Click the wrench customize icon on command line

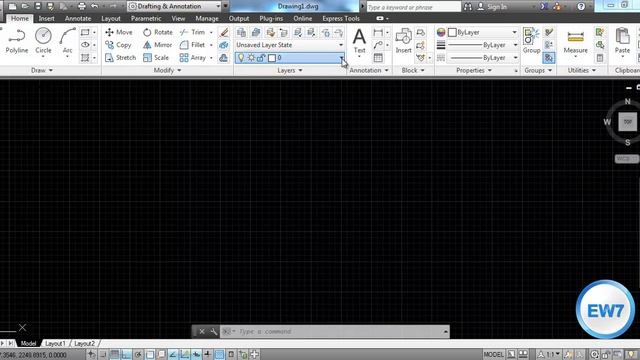213,331
